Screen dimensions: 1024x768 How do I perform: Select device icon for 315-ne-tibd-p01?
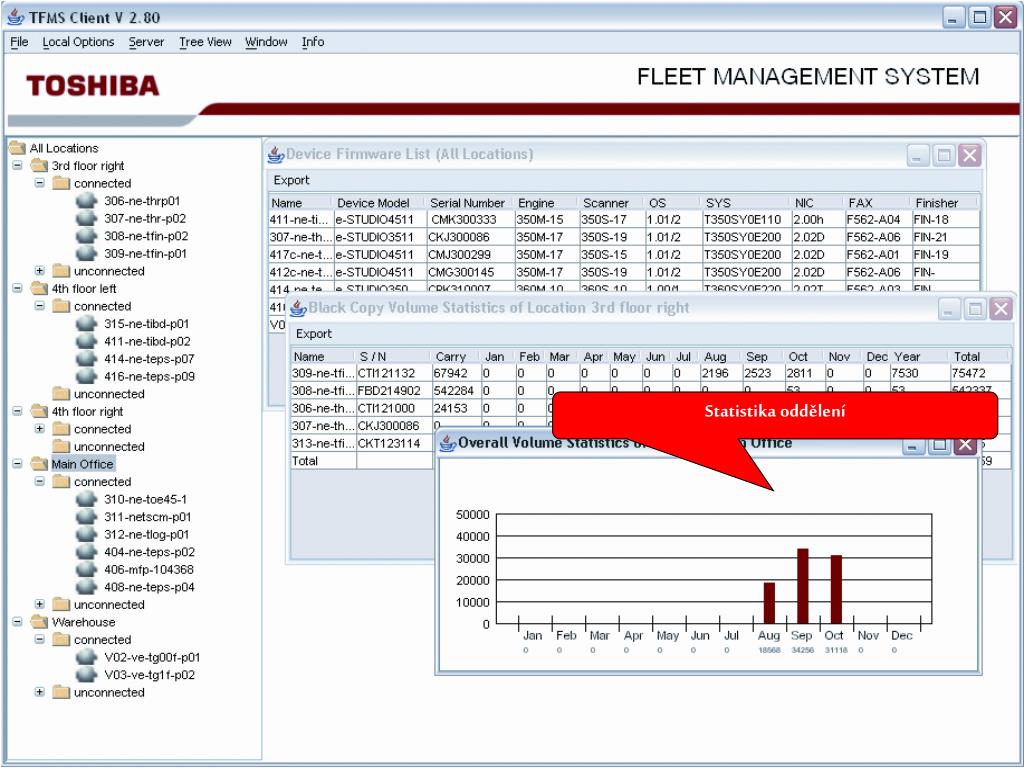[86, 323]
